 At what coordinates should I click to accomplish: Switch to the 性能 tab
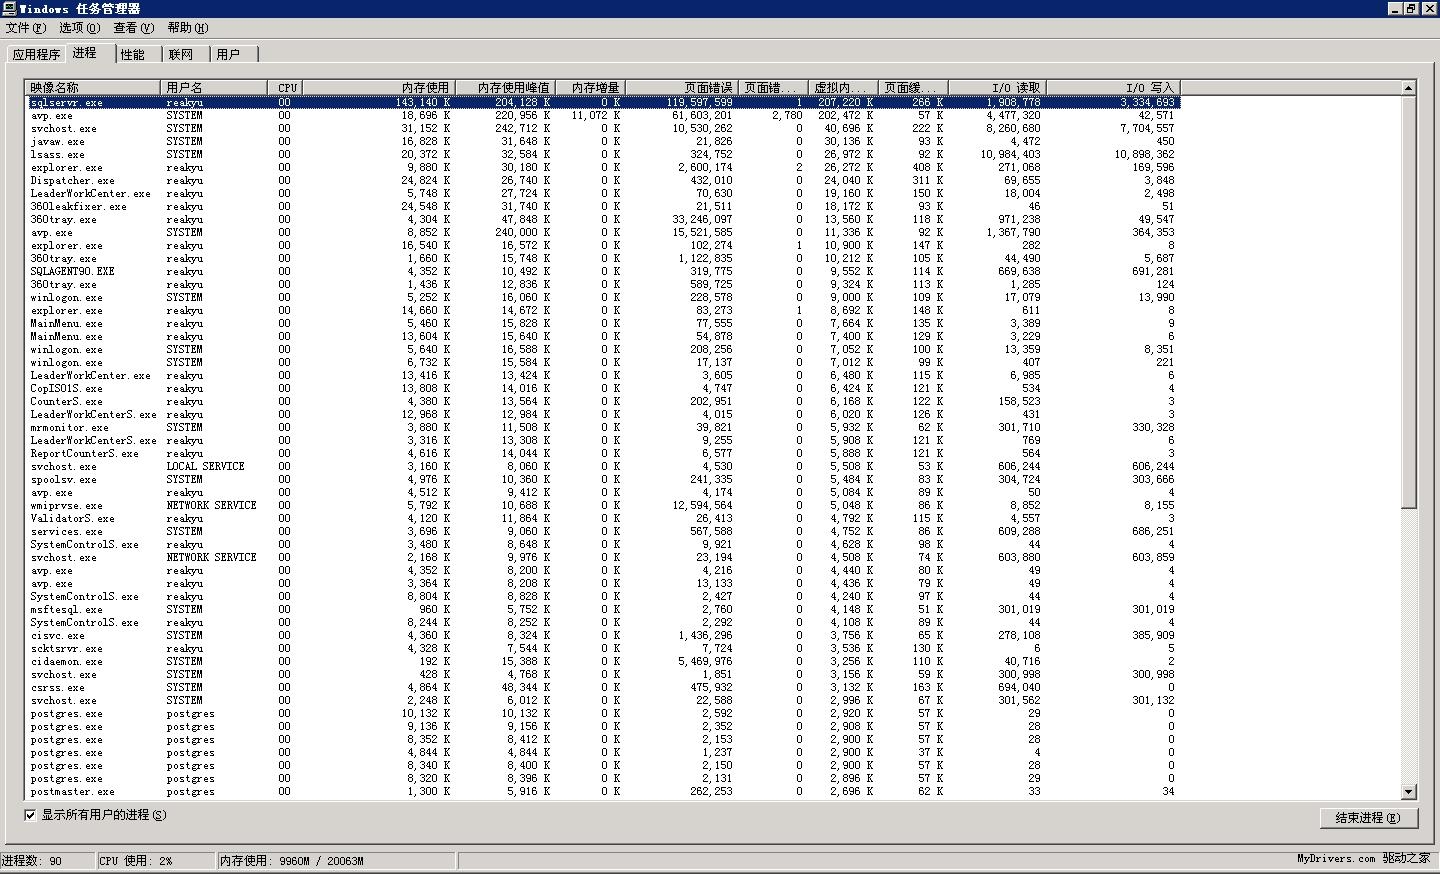click(133, 54)
